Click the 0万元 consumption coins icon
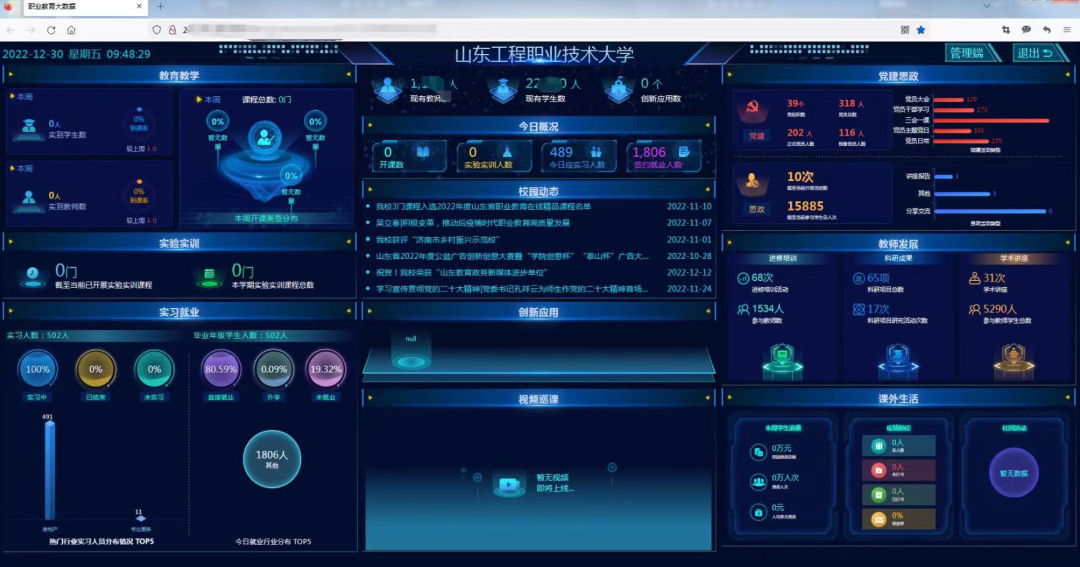This screenshot has width=1080, height=567. coord(758,452)
